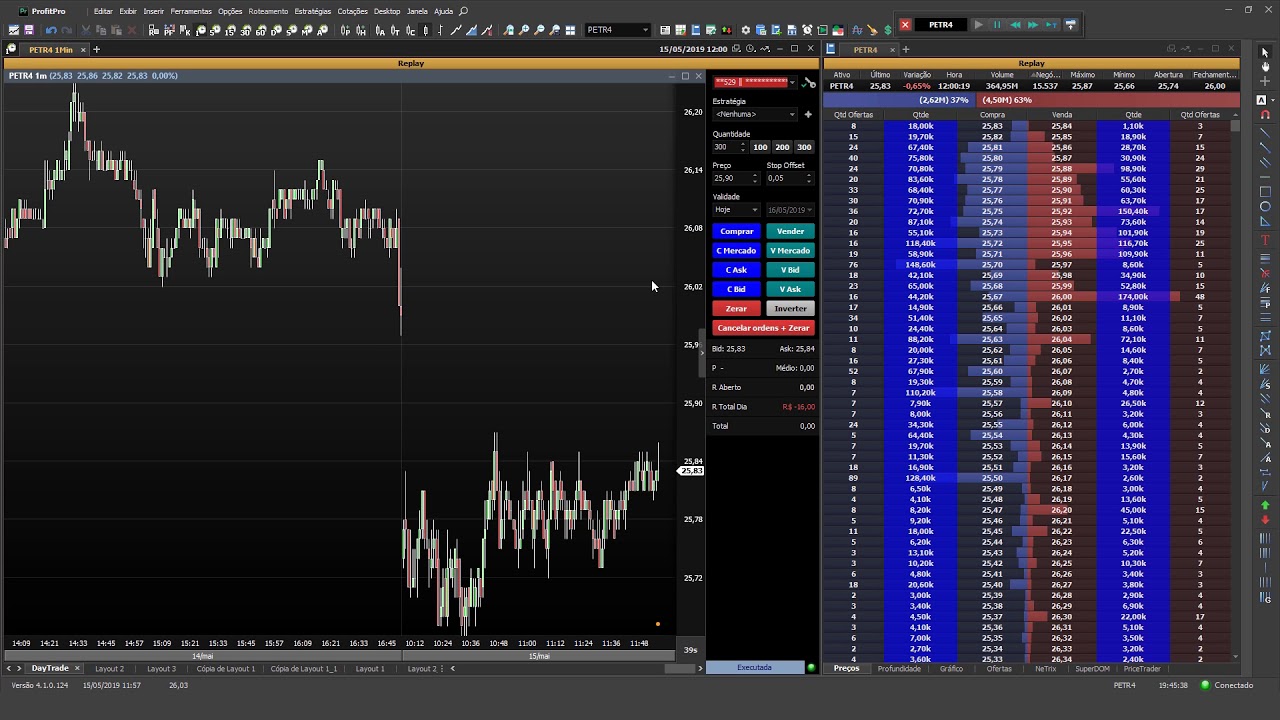The height and width of the screenshot is (720, 1280).
Task: Open the Editar menu
Action: click(x=103, y=11)
